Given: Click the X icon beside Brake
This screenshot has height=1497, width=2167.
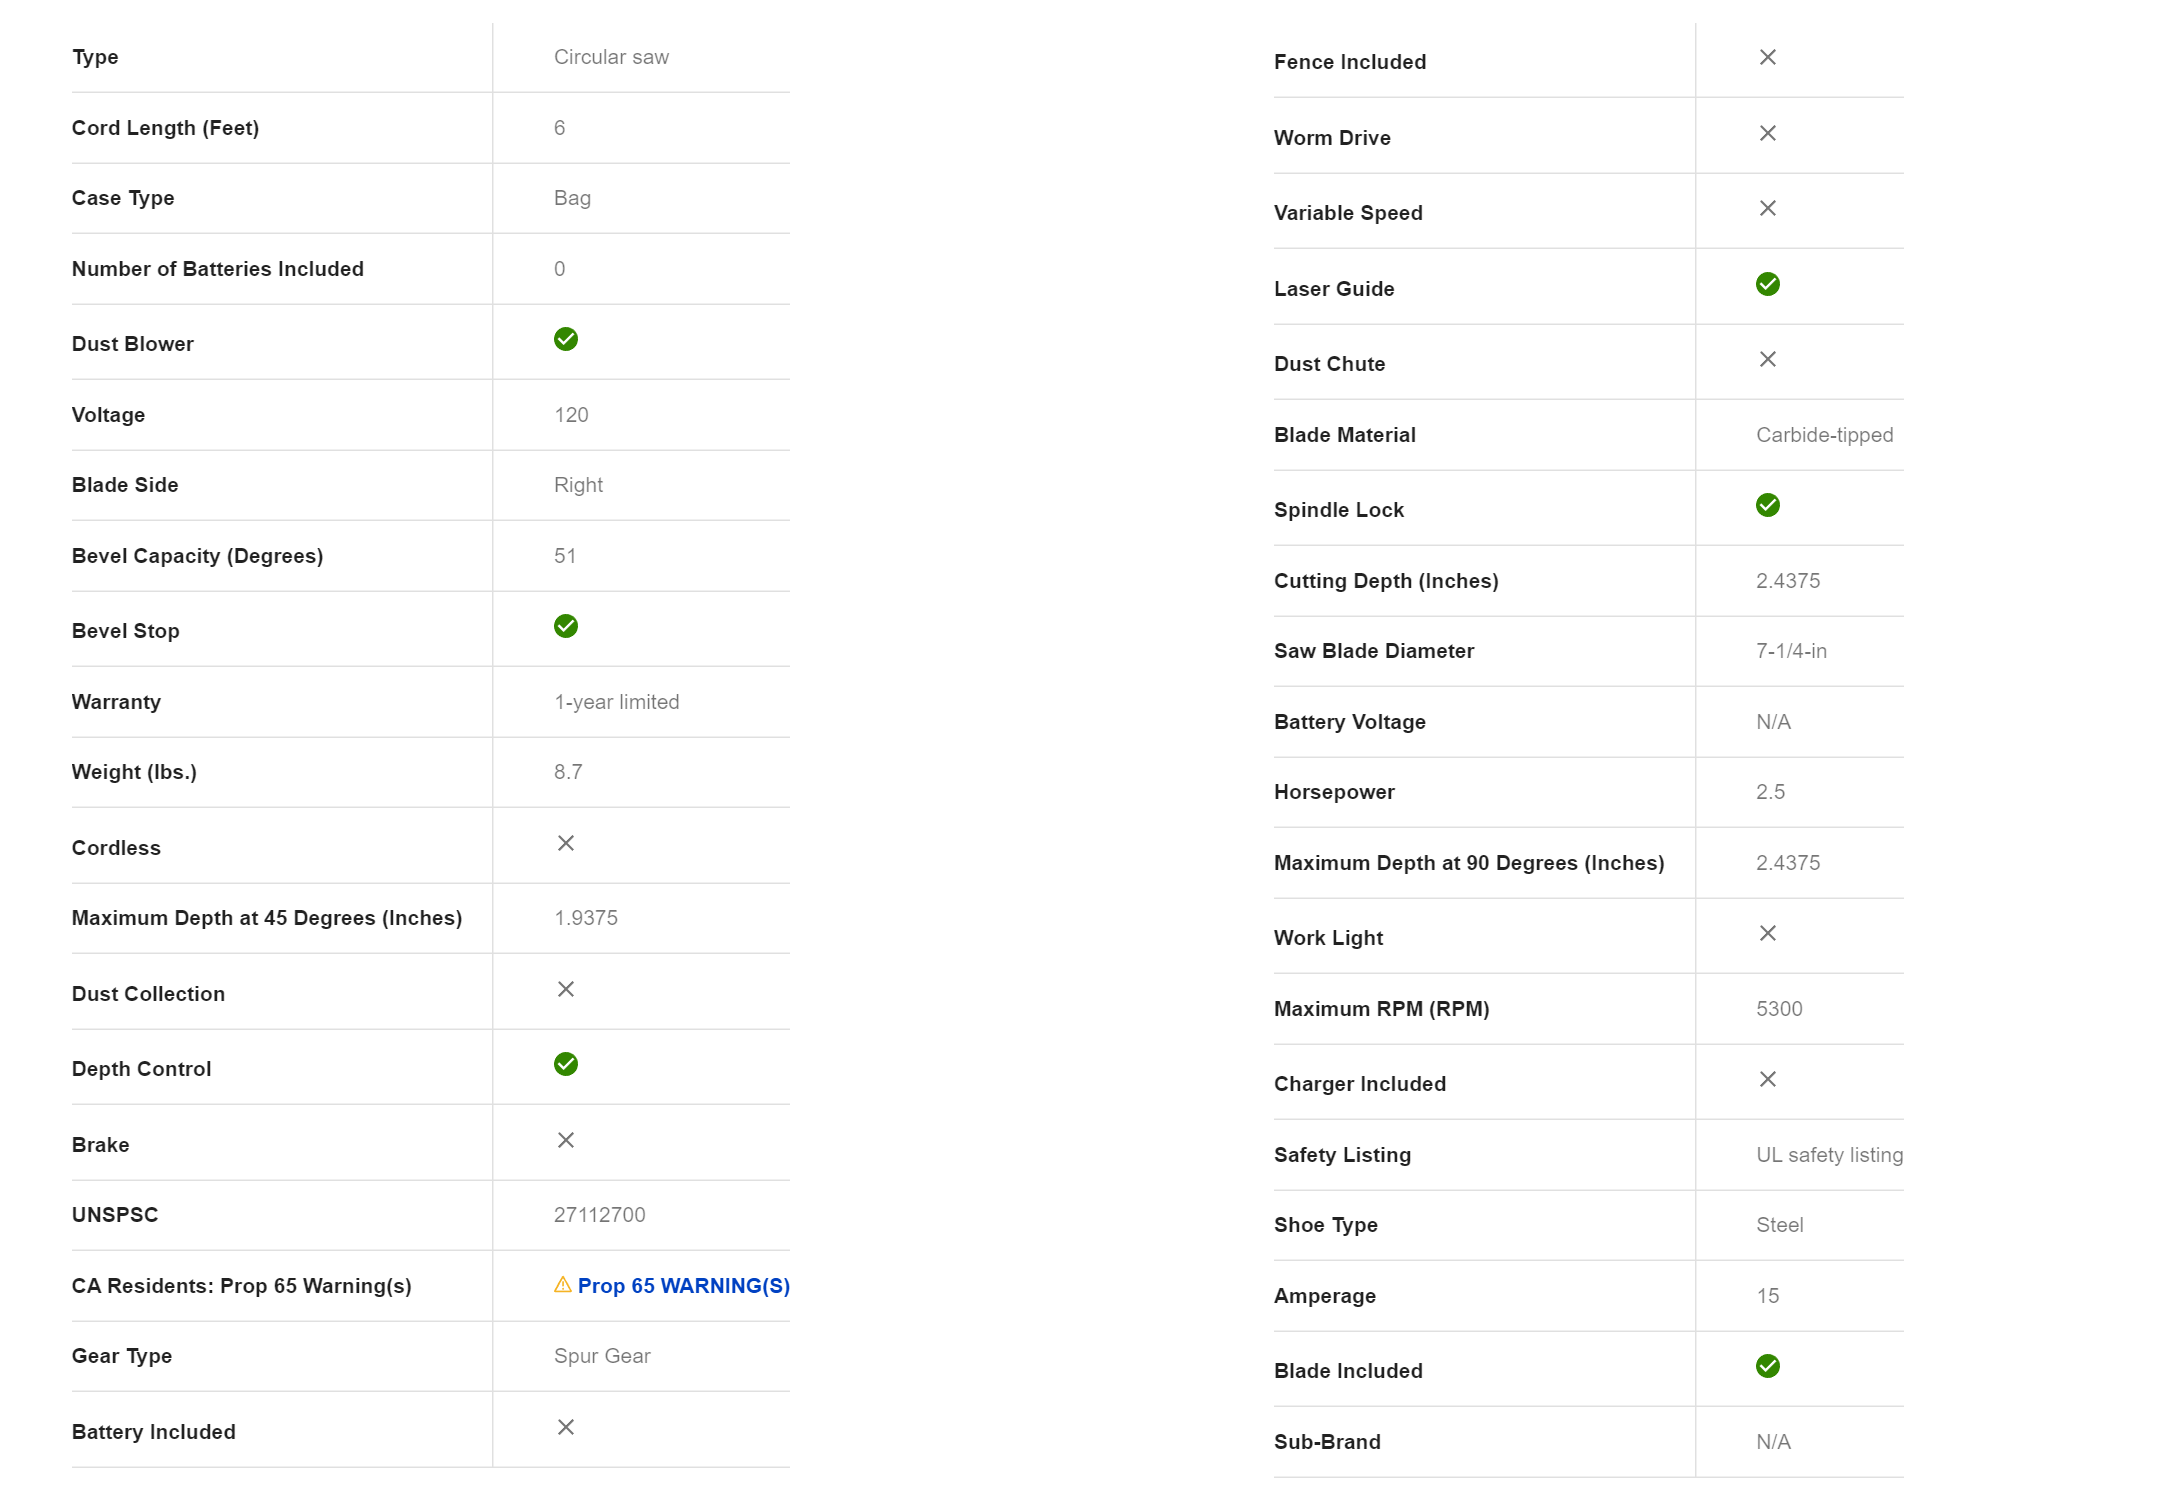Looking at the screenshot, I should 566,1141.
